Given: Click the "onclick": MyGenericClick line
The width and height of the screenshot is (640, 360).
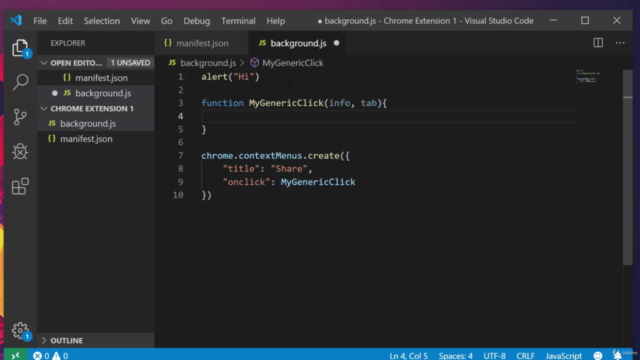Looking at the screenshot, I should (289, 182).
